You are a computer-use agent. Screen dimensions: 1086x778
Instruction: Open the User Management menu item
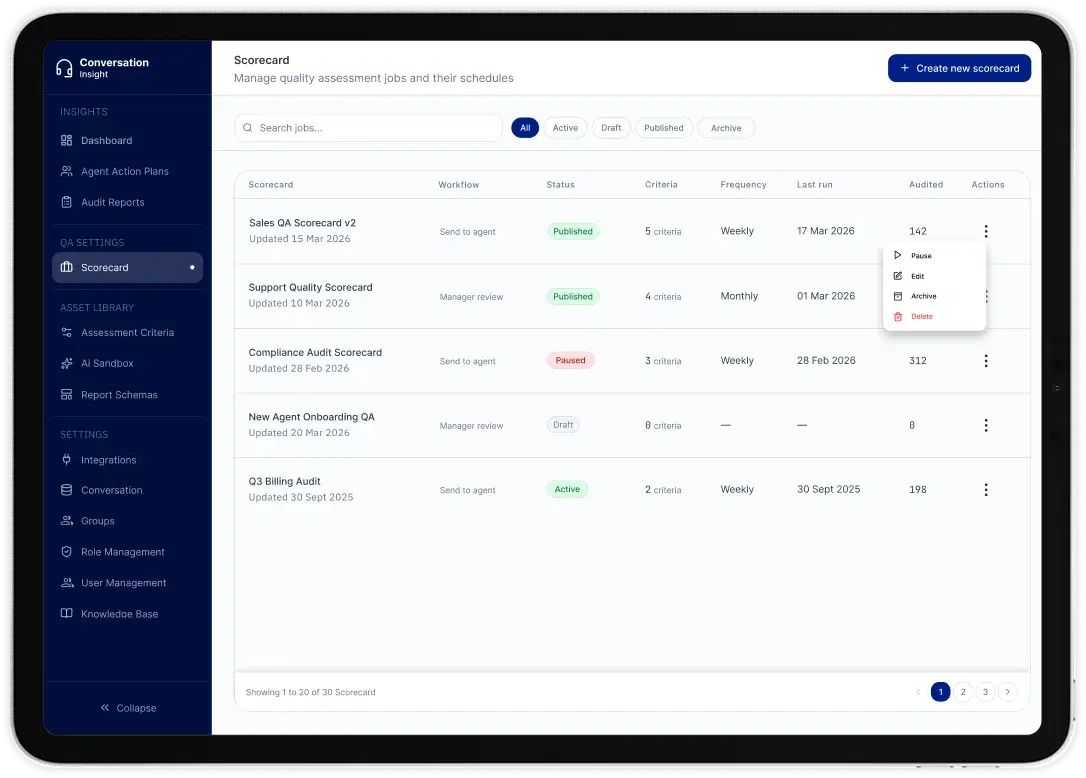[127, 583]
